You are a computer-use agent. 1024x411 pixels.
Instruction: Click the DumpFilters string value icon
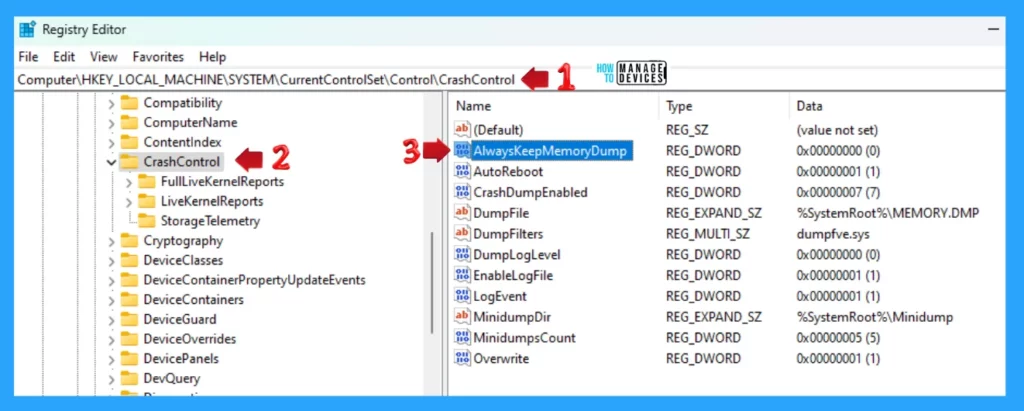(x=462, y=234)
